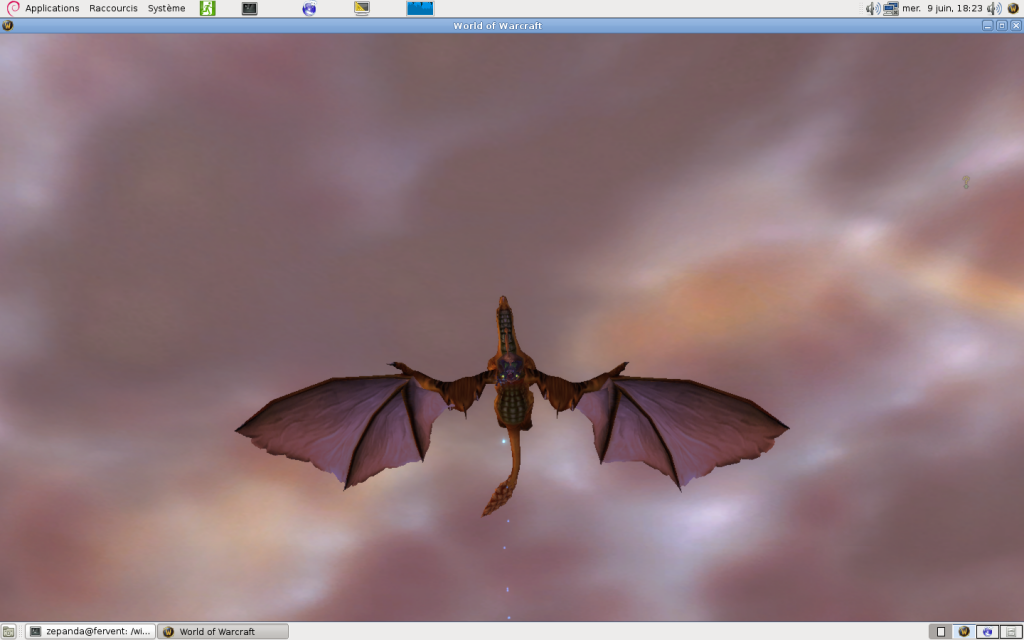
Task: Launch the web browser globe icon
Action: [x=310, y=8]
